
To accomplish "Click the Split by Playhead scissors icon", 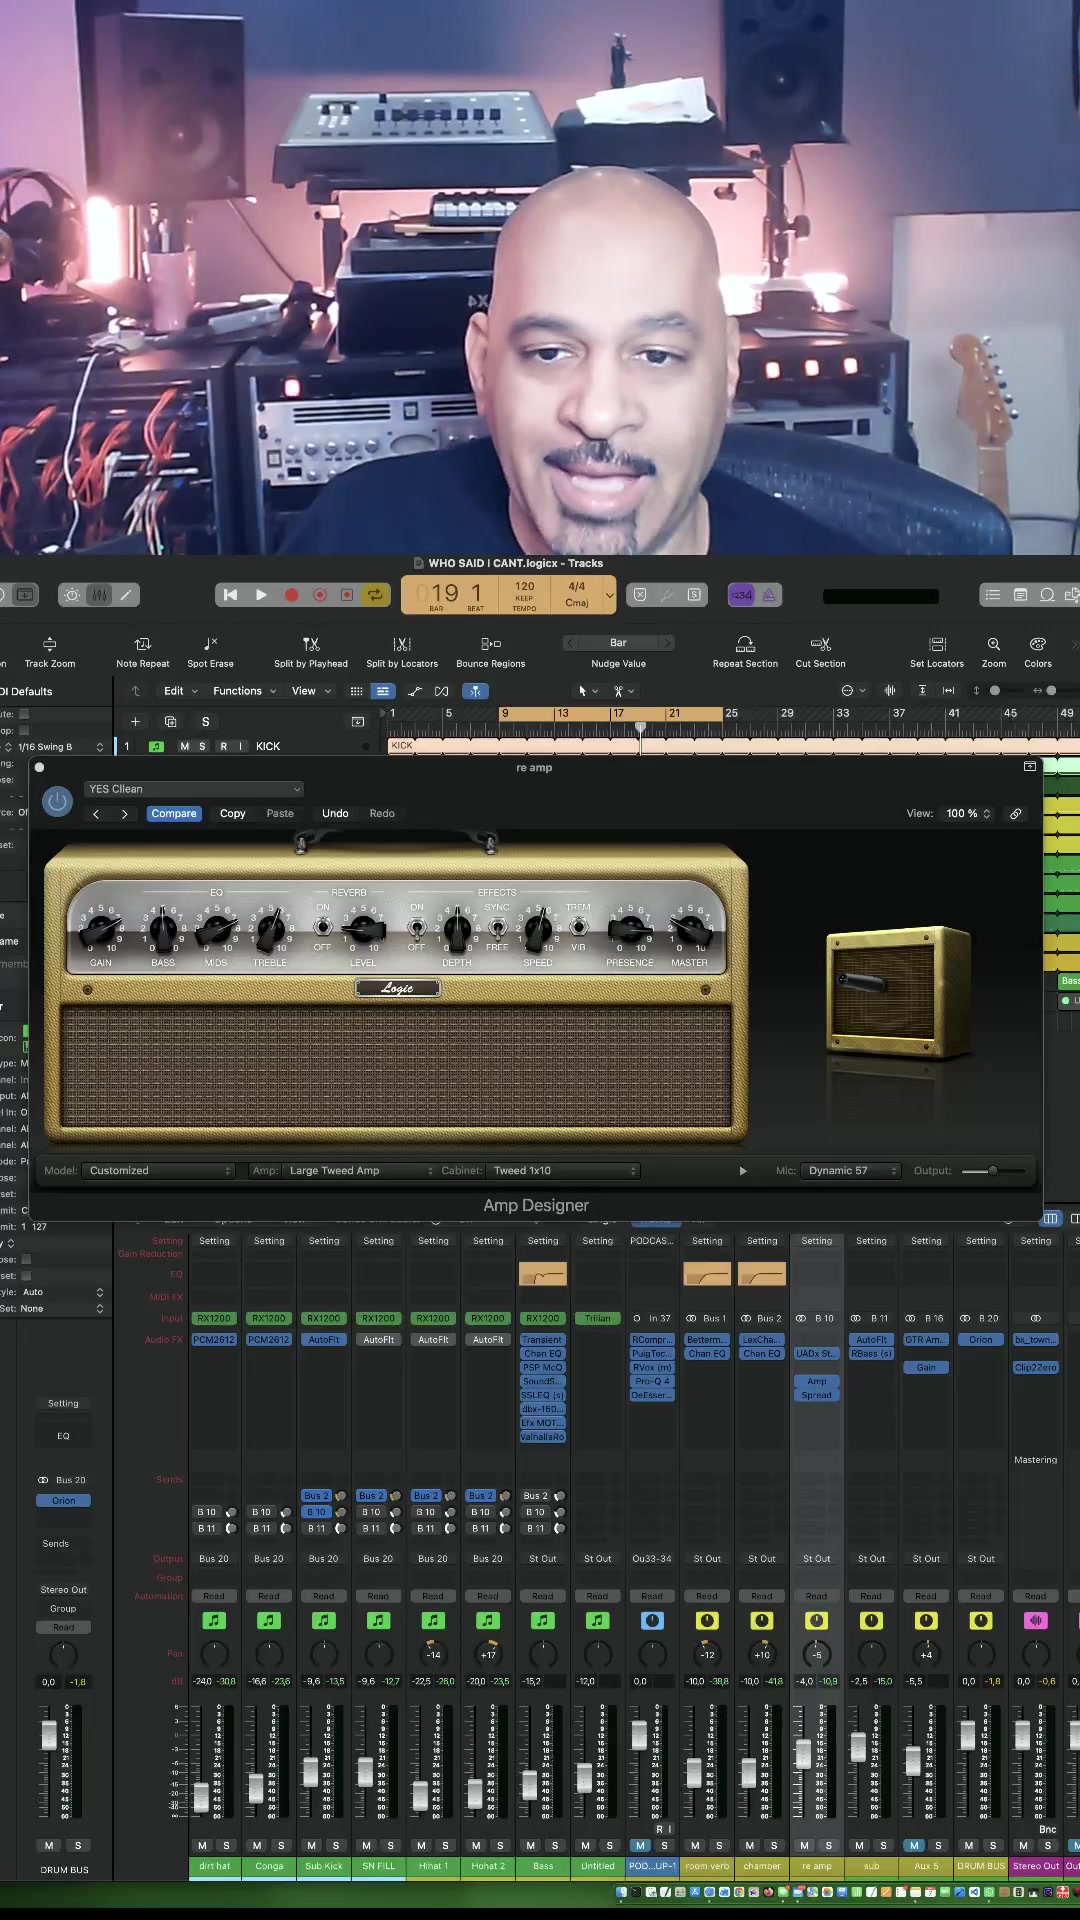I will 311,644.
